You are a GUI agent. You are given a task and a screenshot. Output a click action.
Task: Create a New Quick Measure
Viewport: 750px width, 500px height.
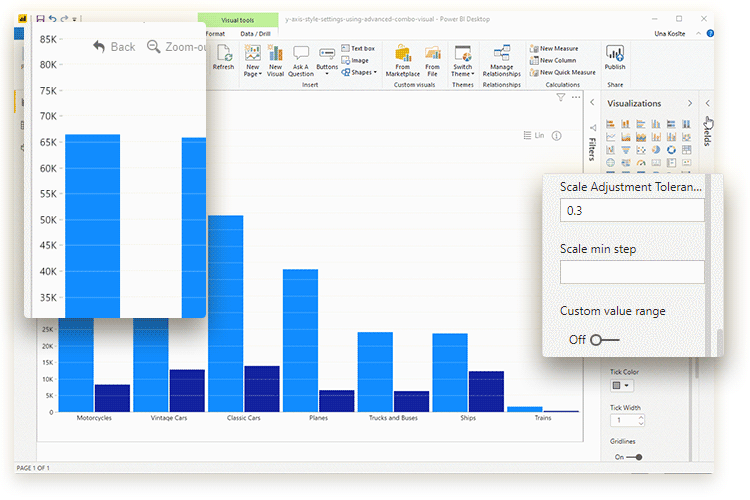[562, 72]
